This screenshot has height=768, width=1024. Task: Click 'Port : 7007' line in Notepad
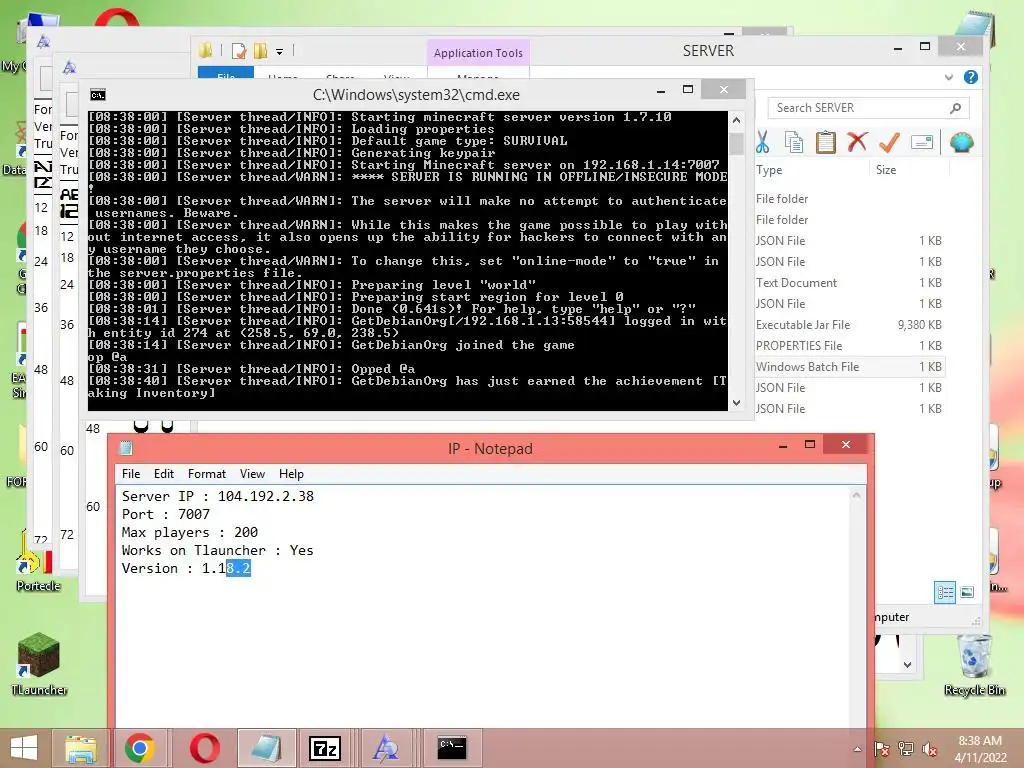[x=166, y=515]
